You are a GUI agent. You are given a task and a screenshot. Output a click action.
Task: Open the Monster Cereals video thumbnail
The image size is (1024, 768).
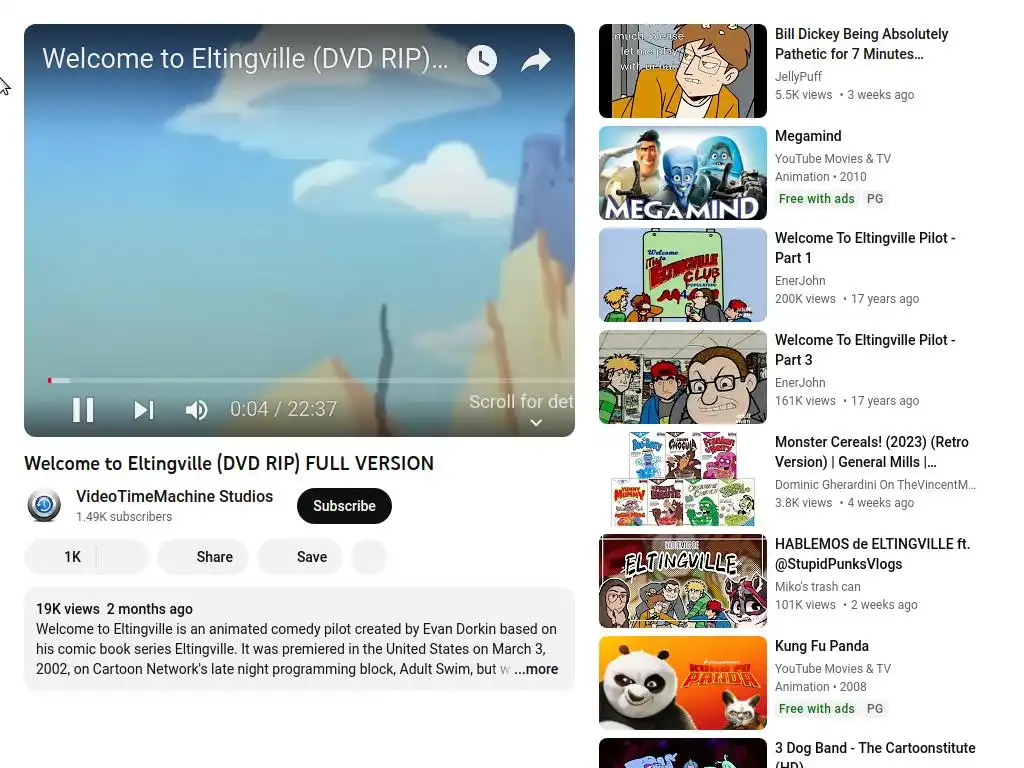coord(682,479)
